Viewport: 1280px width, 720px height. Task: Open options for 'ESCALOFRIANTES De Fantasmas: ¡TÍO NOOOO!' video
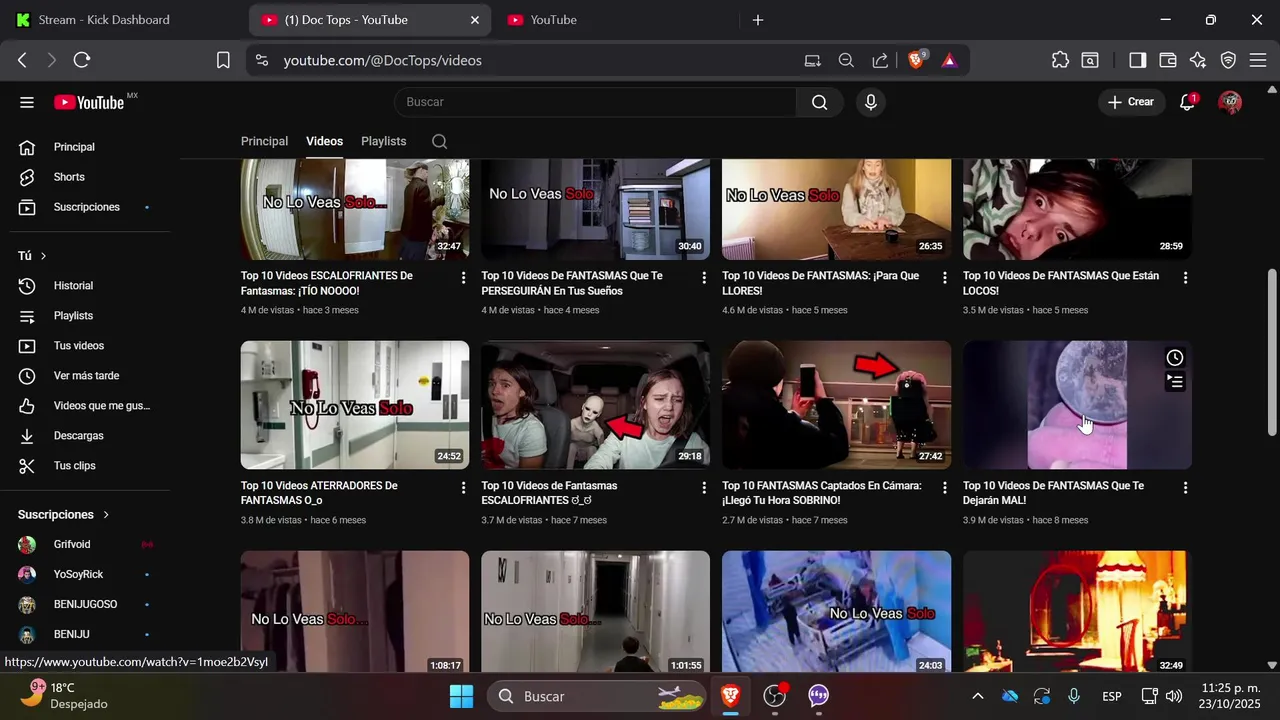pos(463,278)
